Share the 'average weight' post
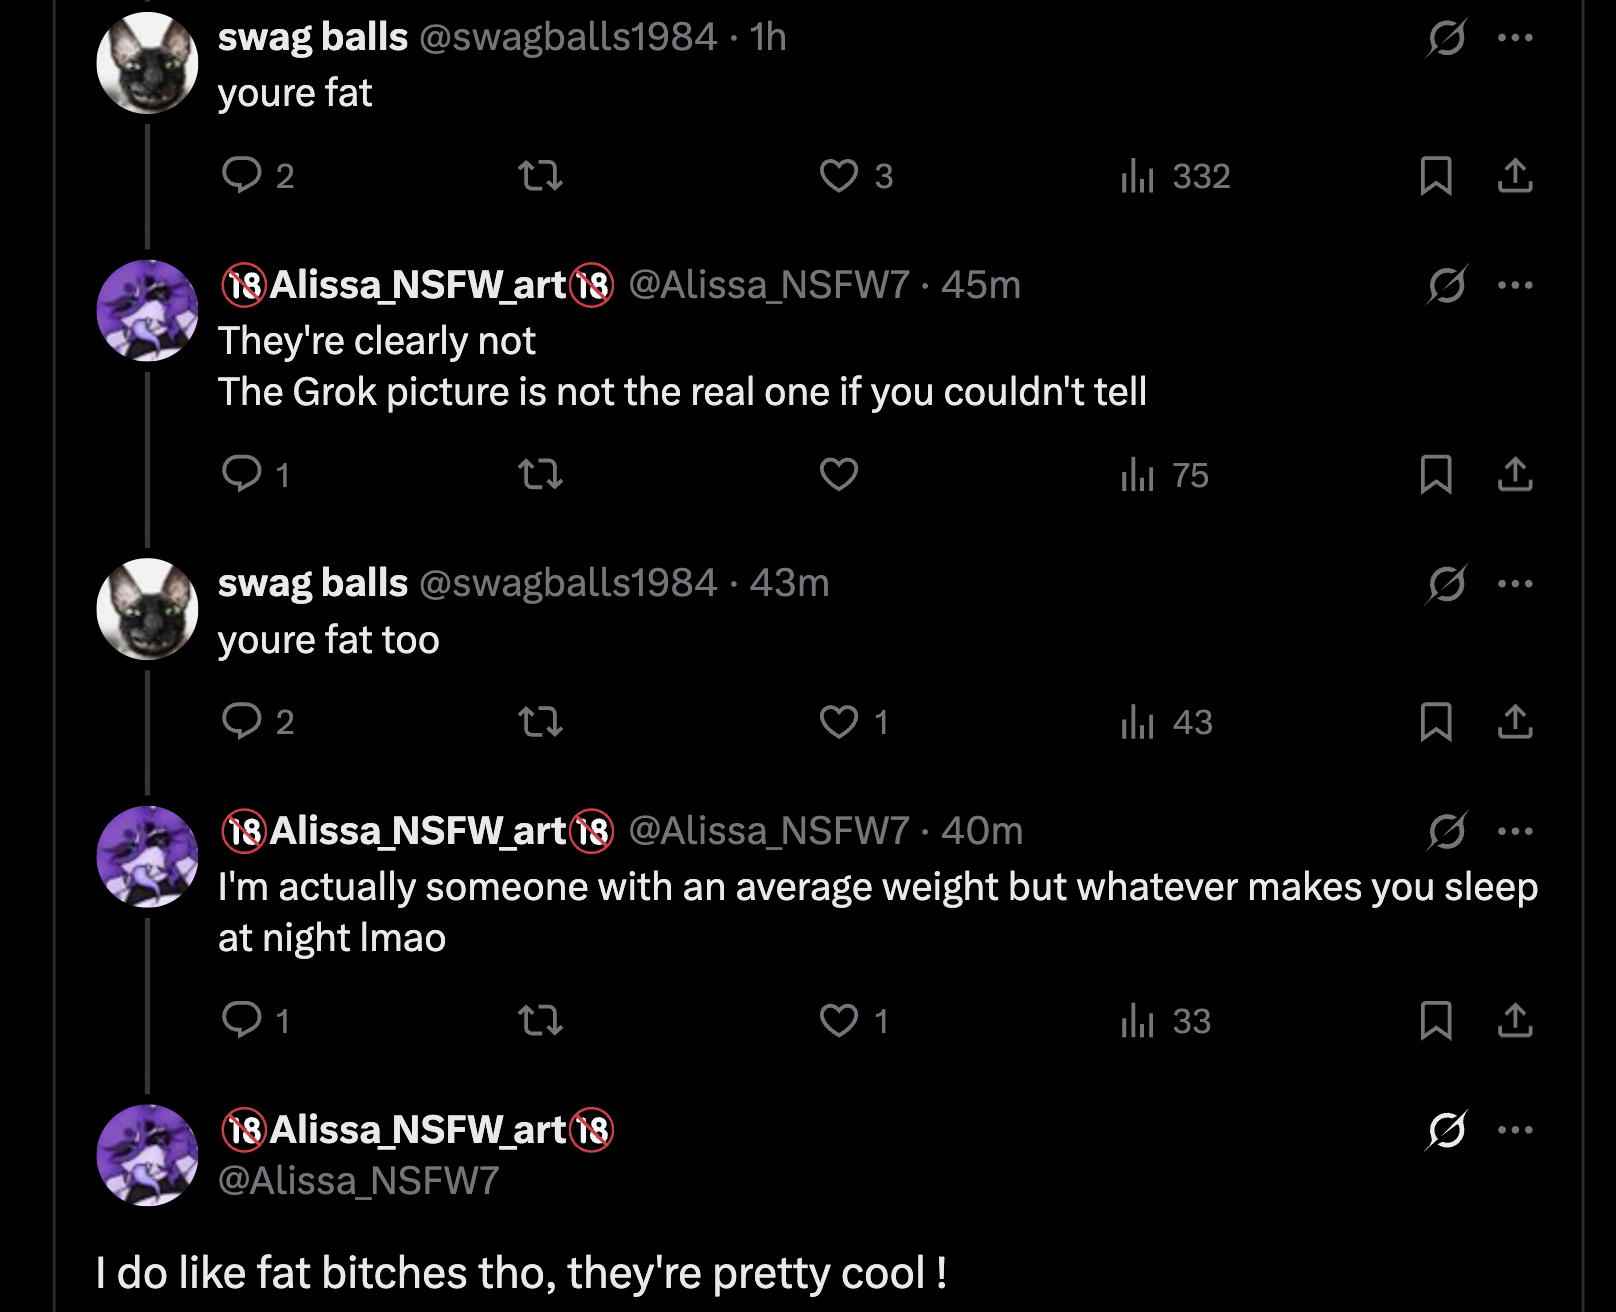The height and width of the screenshot is (1312, 1616). 1515,1020
